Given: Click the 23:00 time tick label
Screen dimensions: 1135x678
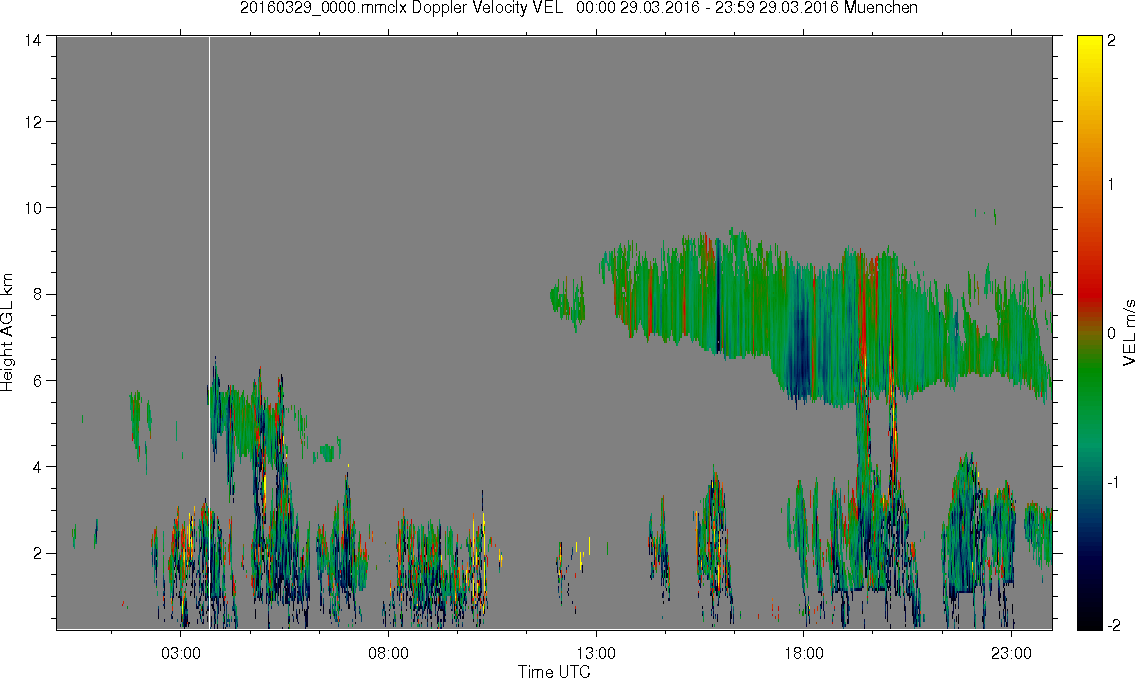Looking at the screenshot, I should click(x=1011, y=653).
